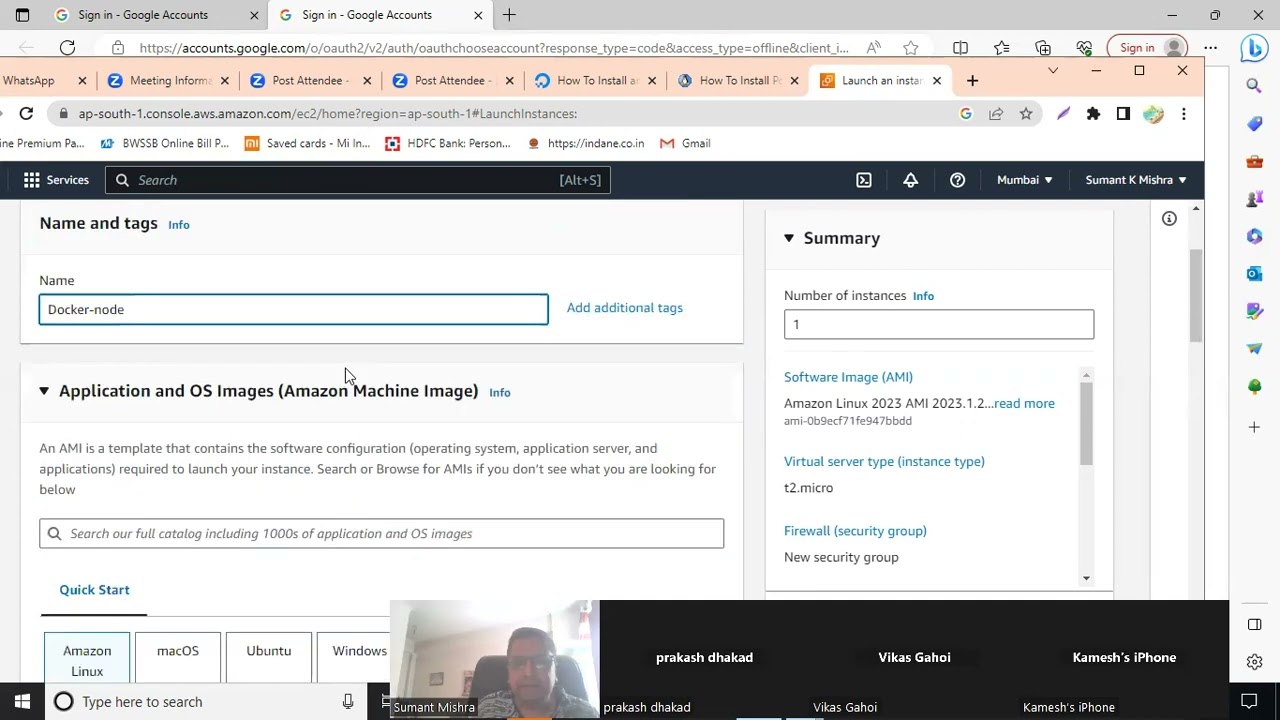Select Quick Start tab
This screenshot has width=1280, height=720.
[x=94, y=590]
